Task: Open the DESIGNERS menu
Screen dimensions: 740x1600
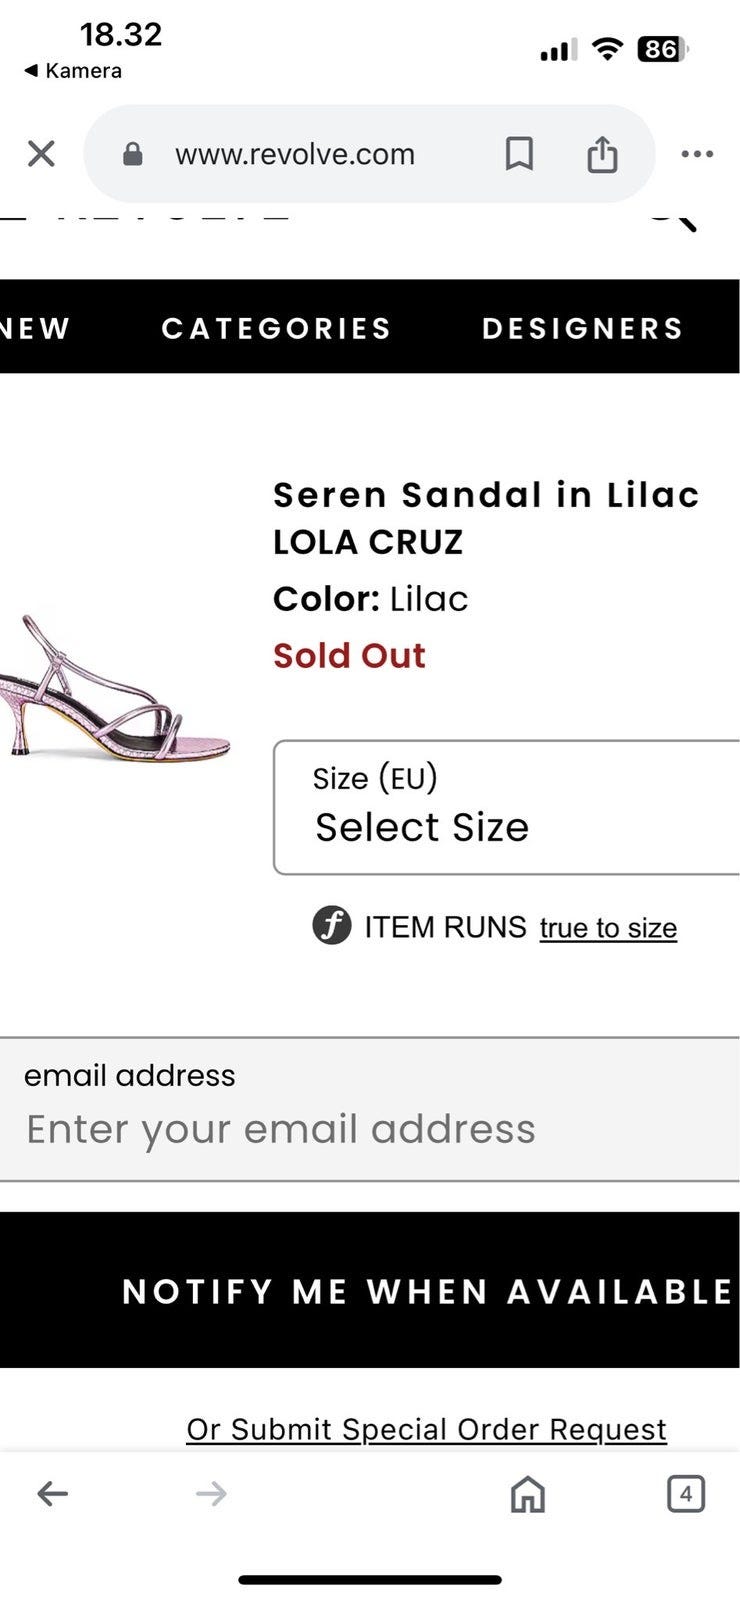Action: [x=583, y=328]
